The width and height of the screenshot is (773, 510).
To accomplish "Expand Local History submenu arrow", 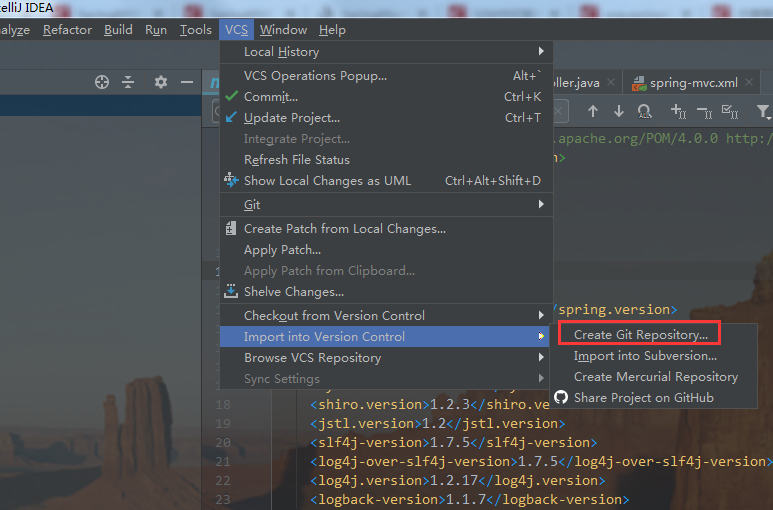I will click(x=541, y=51).
